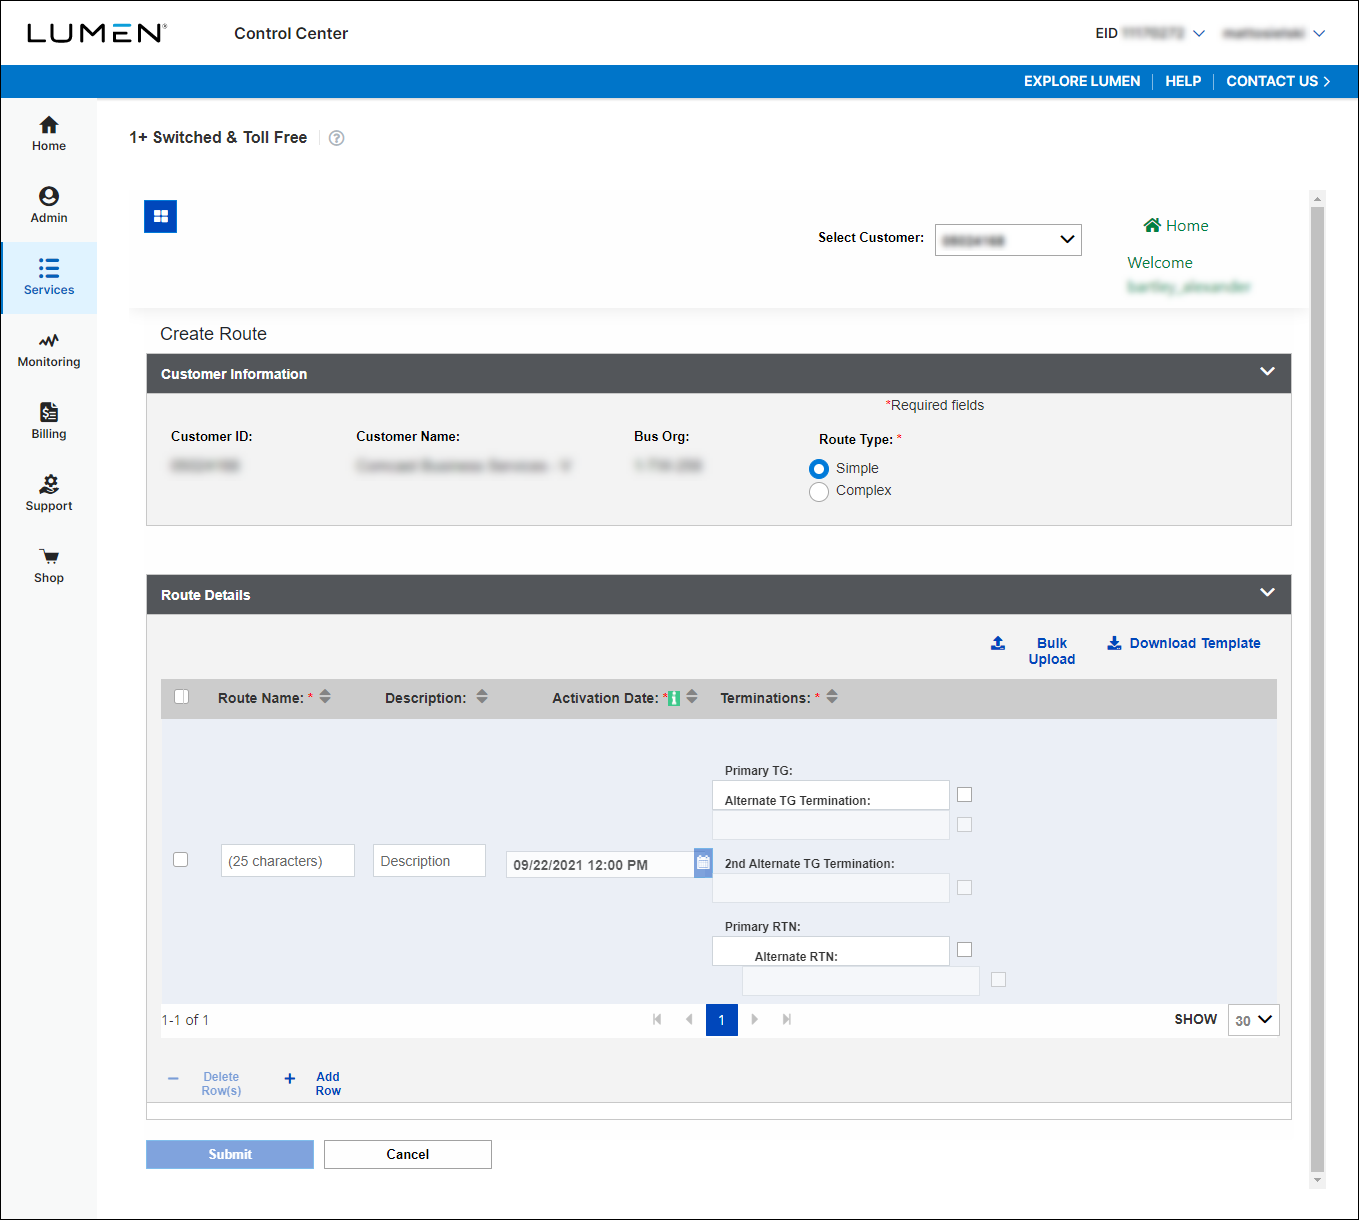Collapse the Customer Information section
Screen dimensions: 1359x1220
click(1267, 372)
